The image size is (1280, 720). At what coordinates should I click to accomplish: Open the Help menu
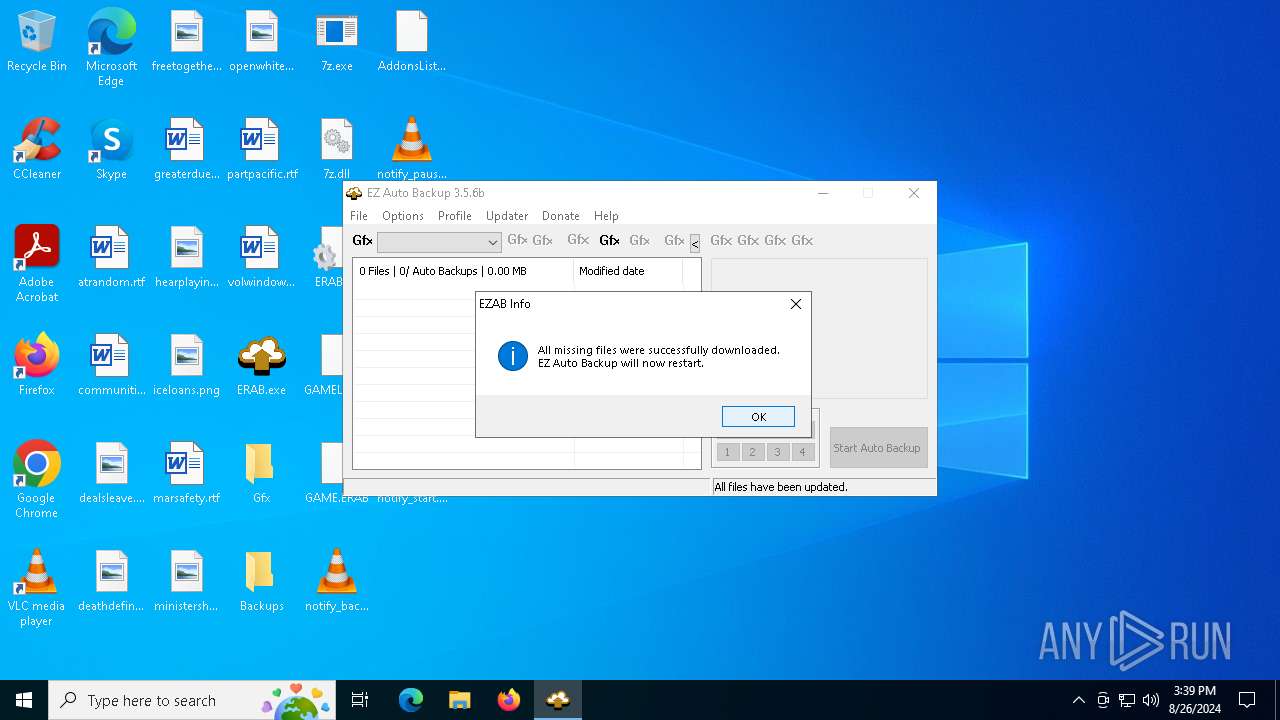[606, 216]
